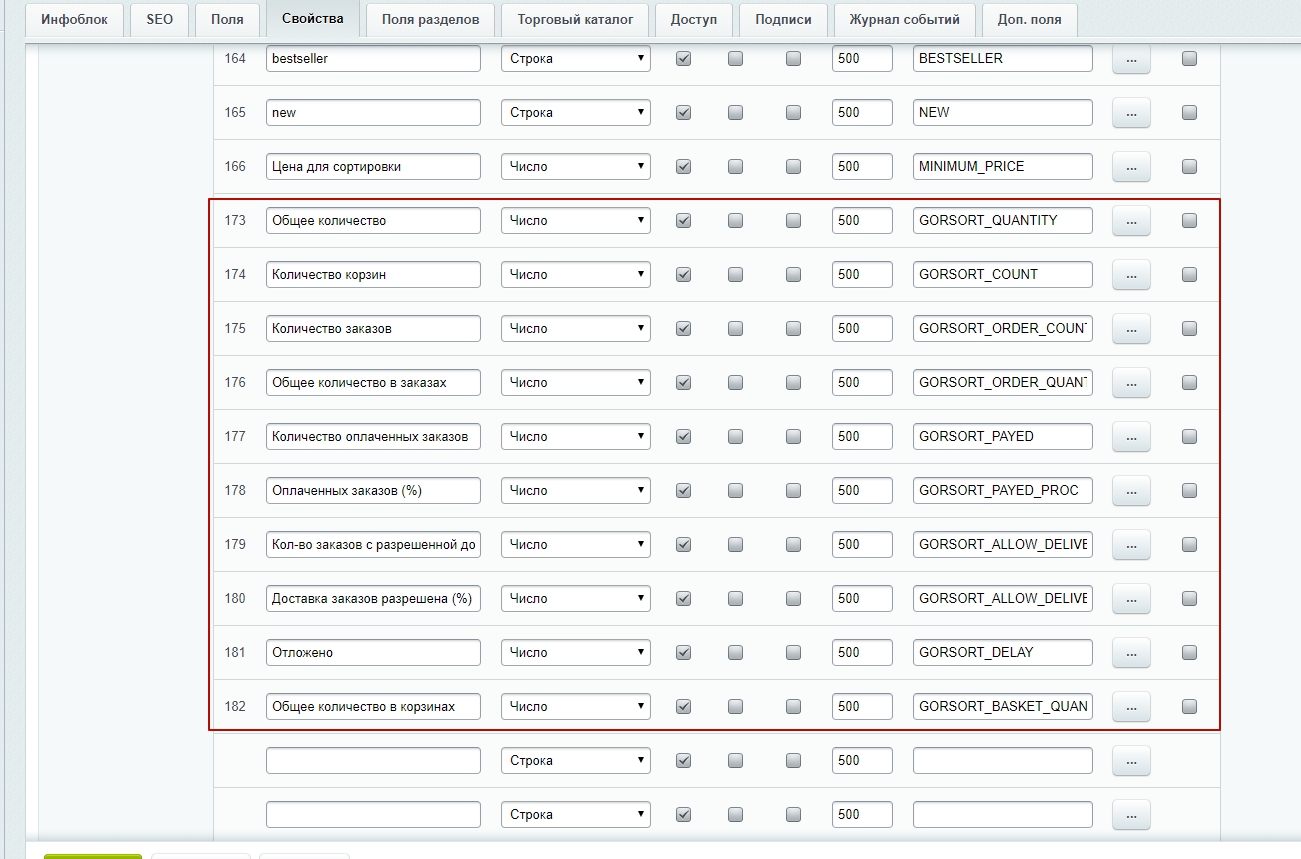Go to 'Журнал событий' tab
The width and height of the screenshot is (1301, 859).
pos(904,19)
